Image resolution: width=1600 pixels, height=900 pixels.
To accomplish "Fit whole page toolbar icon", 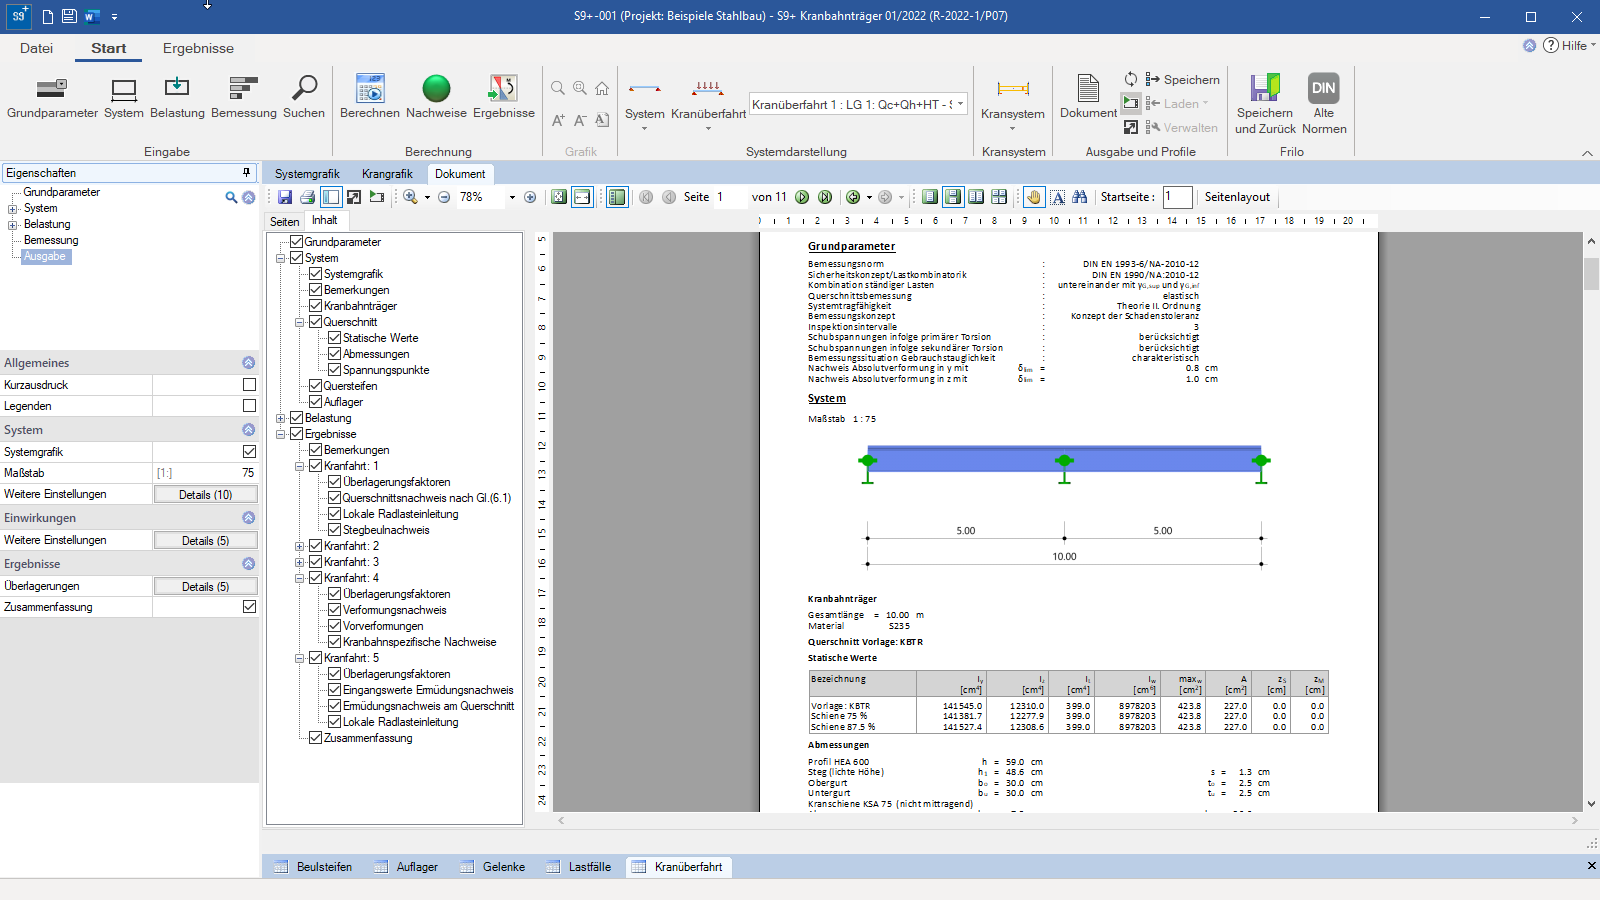I will (559, 197).
